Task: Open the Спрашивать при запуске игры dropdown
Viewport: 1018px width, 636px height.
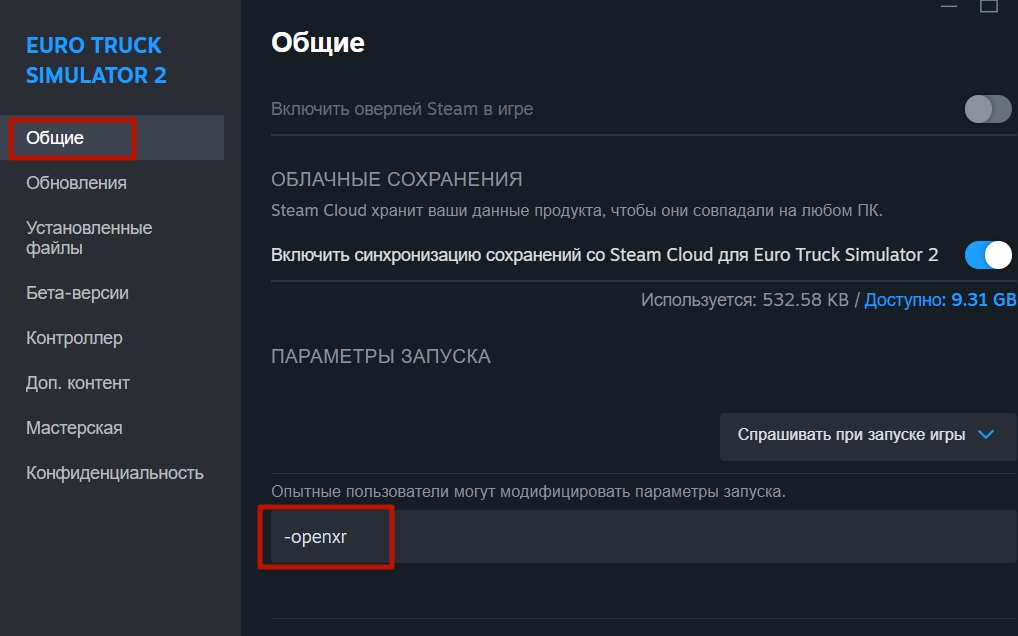Action: [x=868, y=437]
